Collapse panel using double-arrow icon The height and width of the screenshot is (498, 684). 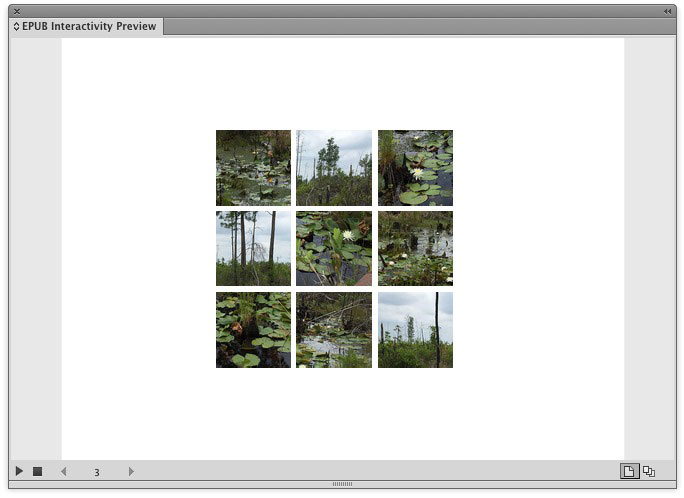click(x=667, y=11)
